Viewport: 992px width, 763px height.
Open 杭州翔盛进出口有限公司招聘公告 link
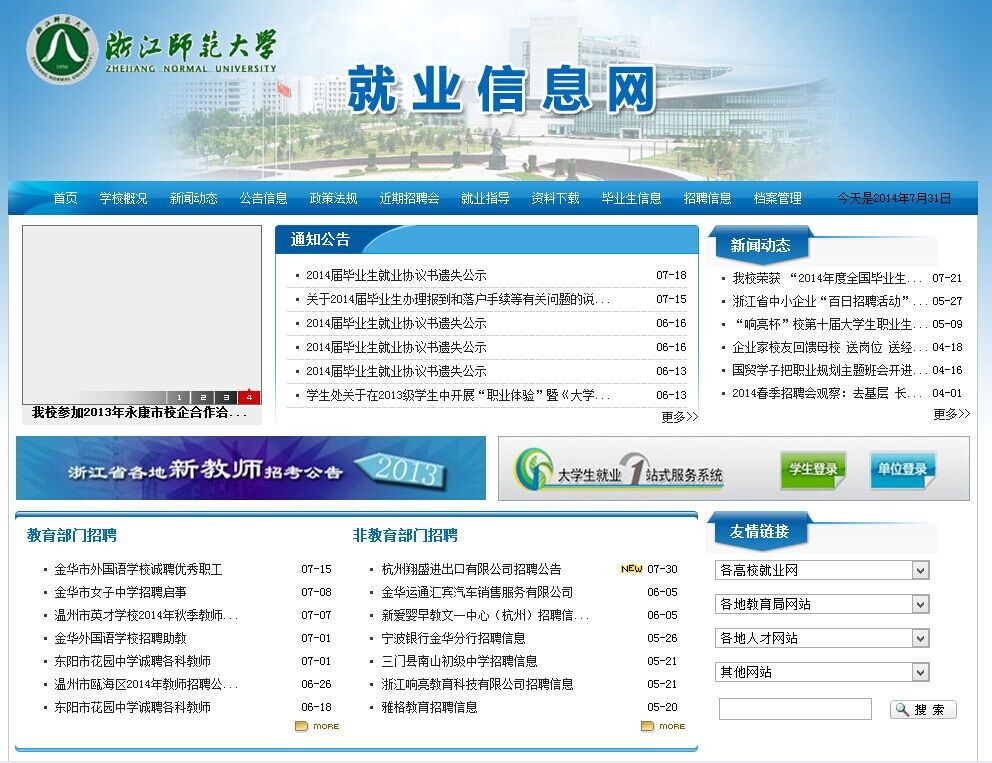pos(471,569)
